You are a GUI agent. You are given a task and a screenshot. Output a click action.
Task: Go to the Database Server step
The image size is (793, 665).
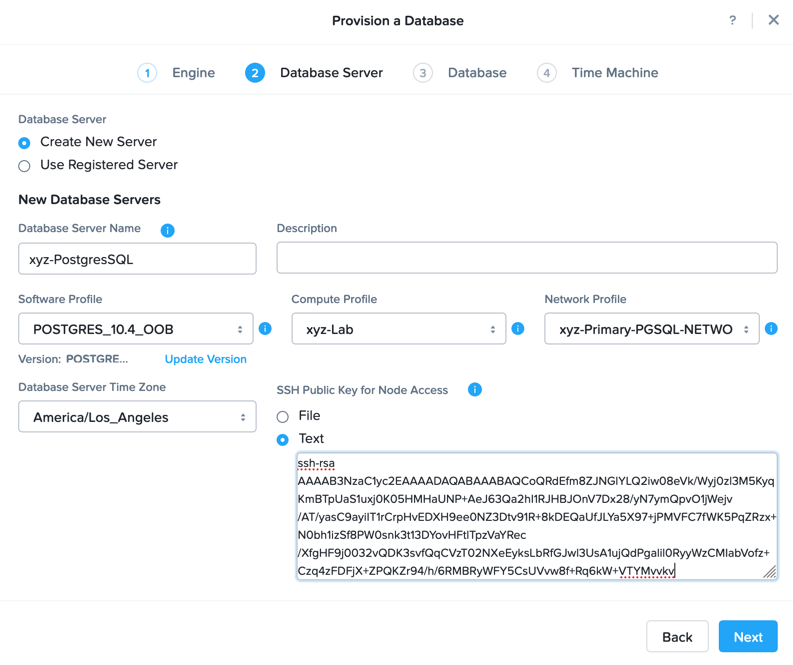click(331, 73)
